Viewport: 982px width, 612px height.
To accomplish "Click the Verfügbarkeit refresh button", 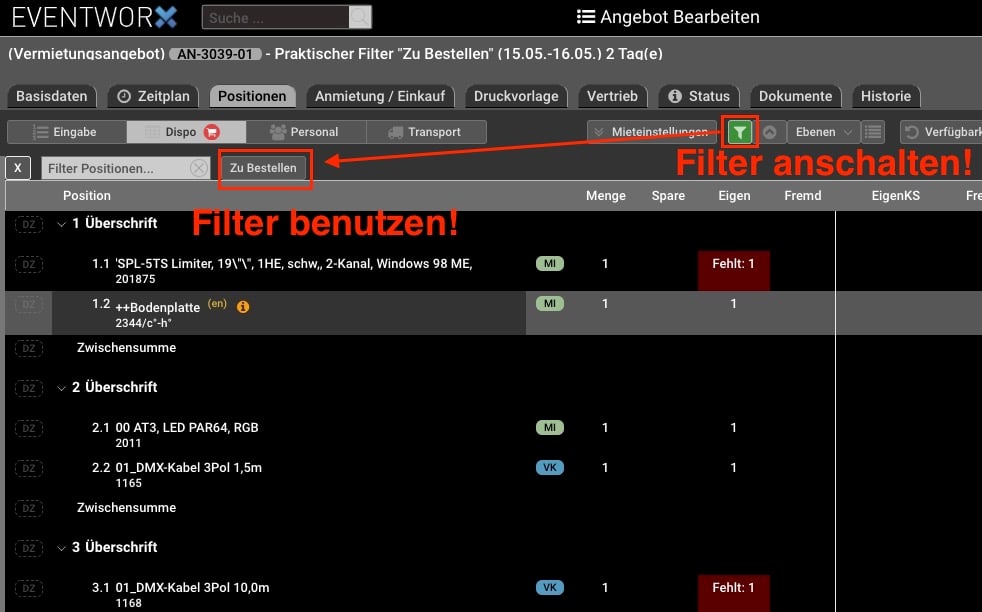I will (940, 132).
